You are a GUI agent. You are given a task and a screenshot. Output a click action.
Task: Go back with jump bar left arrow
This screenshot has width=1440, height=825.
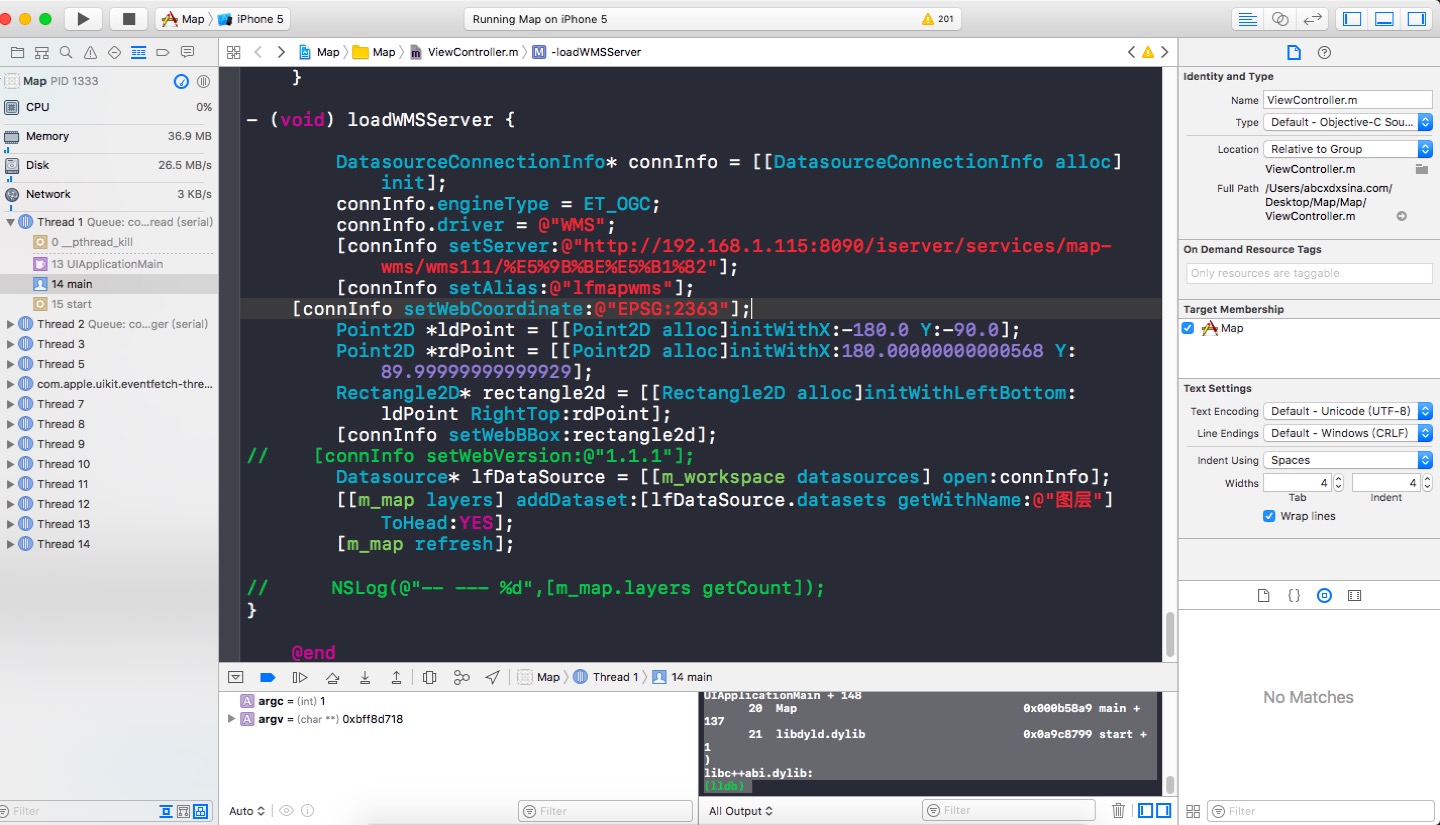[259, 52]
